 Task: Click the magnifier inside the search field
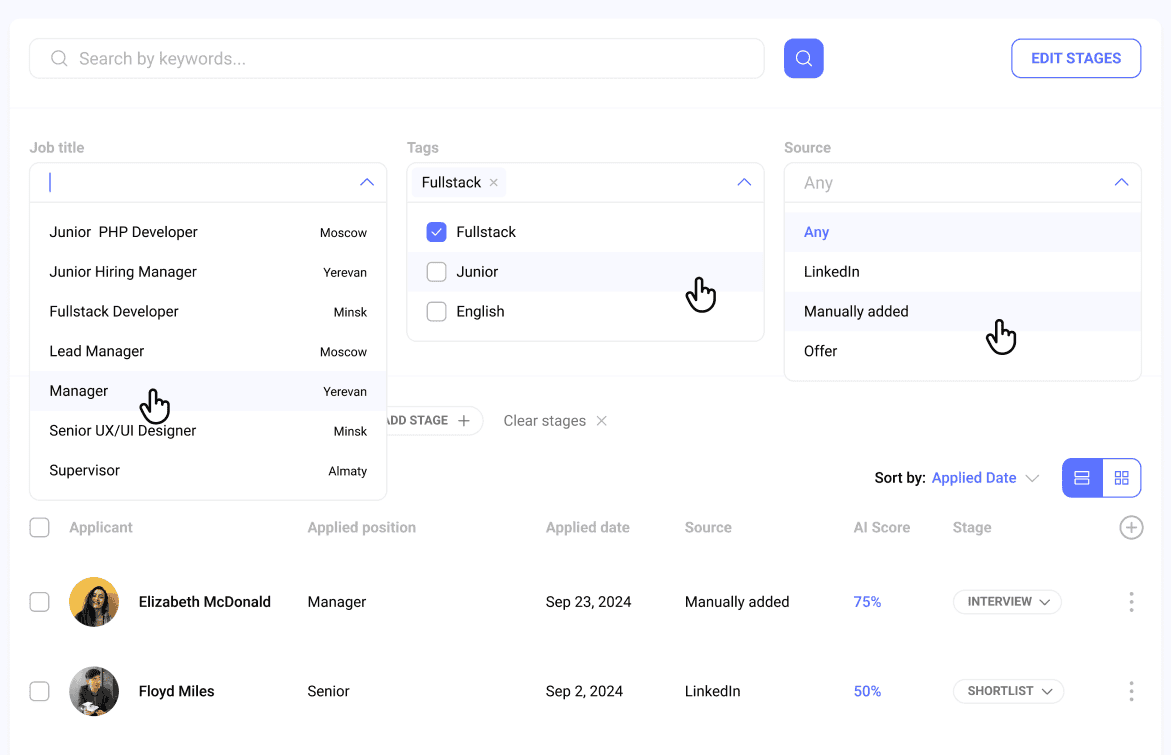coord(59,58)
